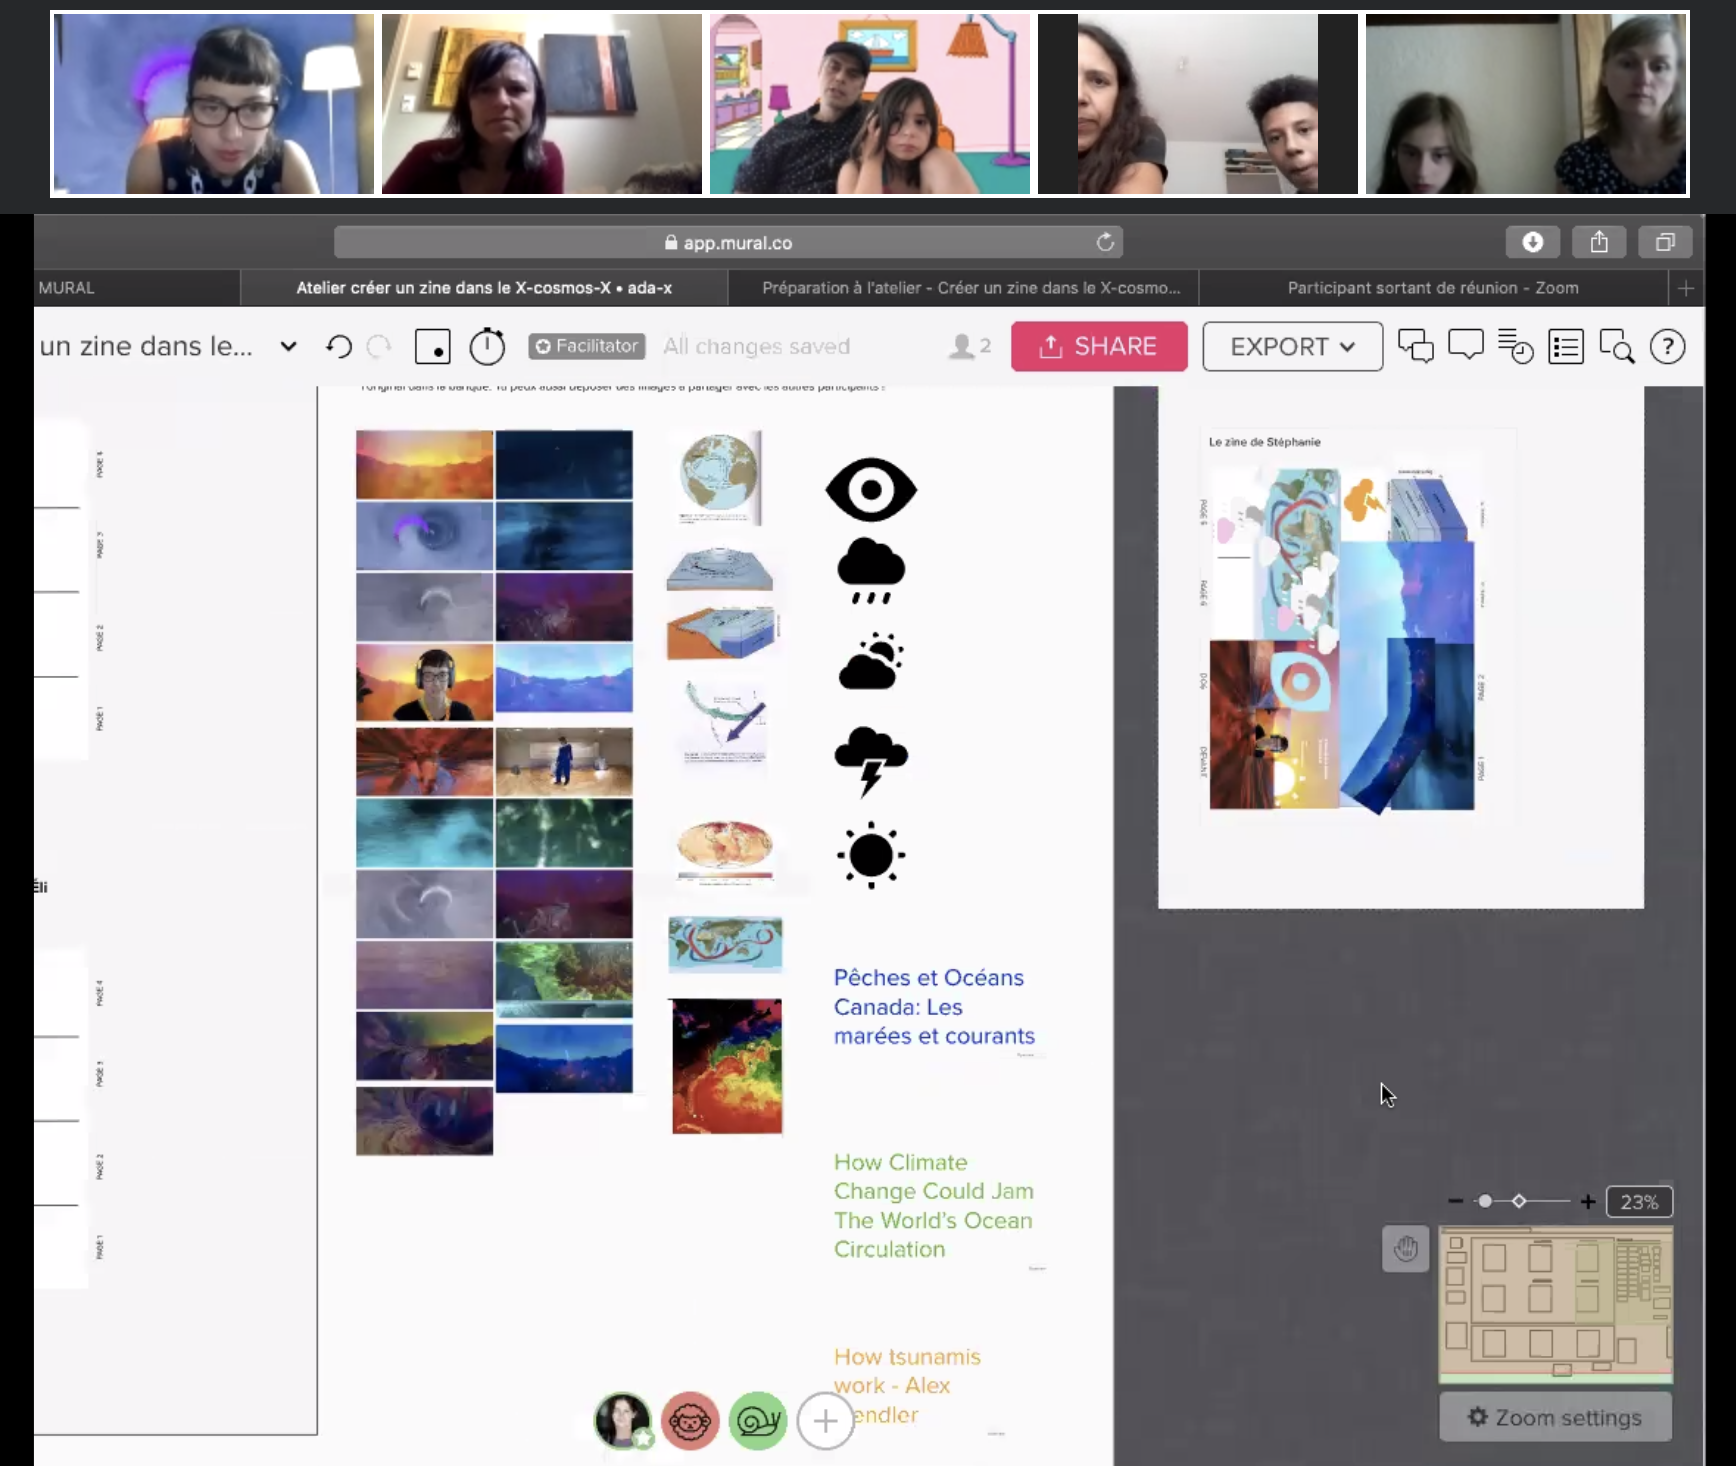Open a new browser tab with plus

coord(1686,288)
